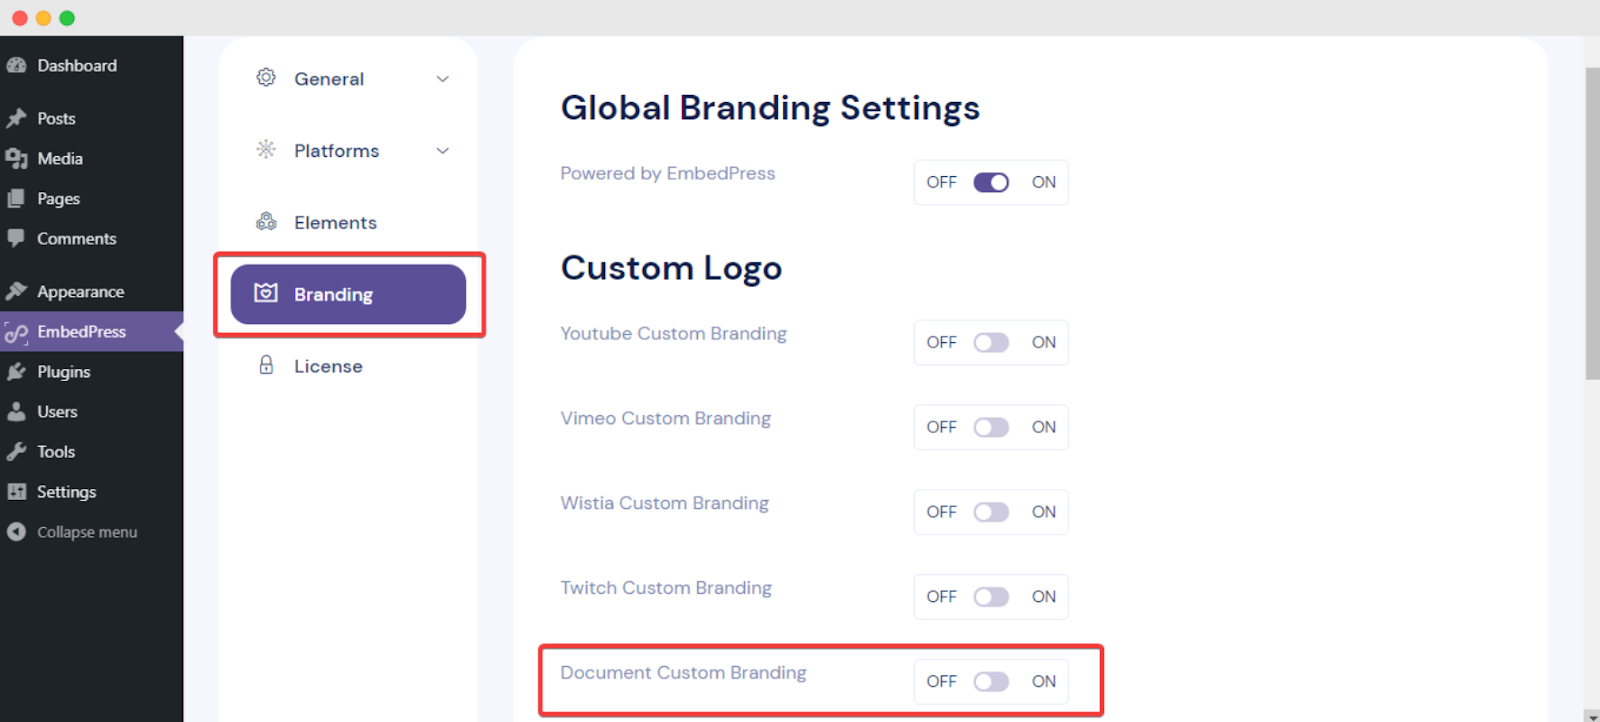Select the Branding settings tab

point(348,294)
